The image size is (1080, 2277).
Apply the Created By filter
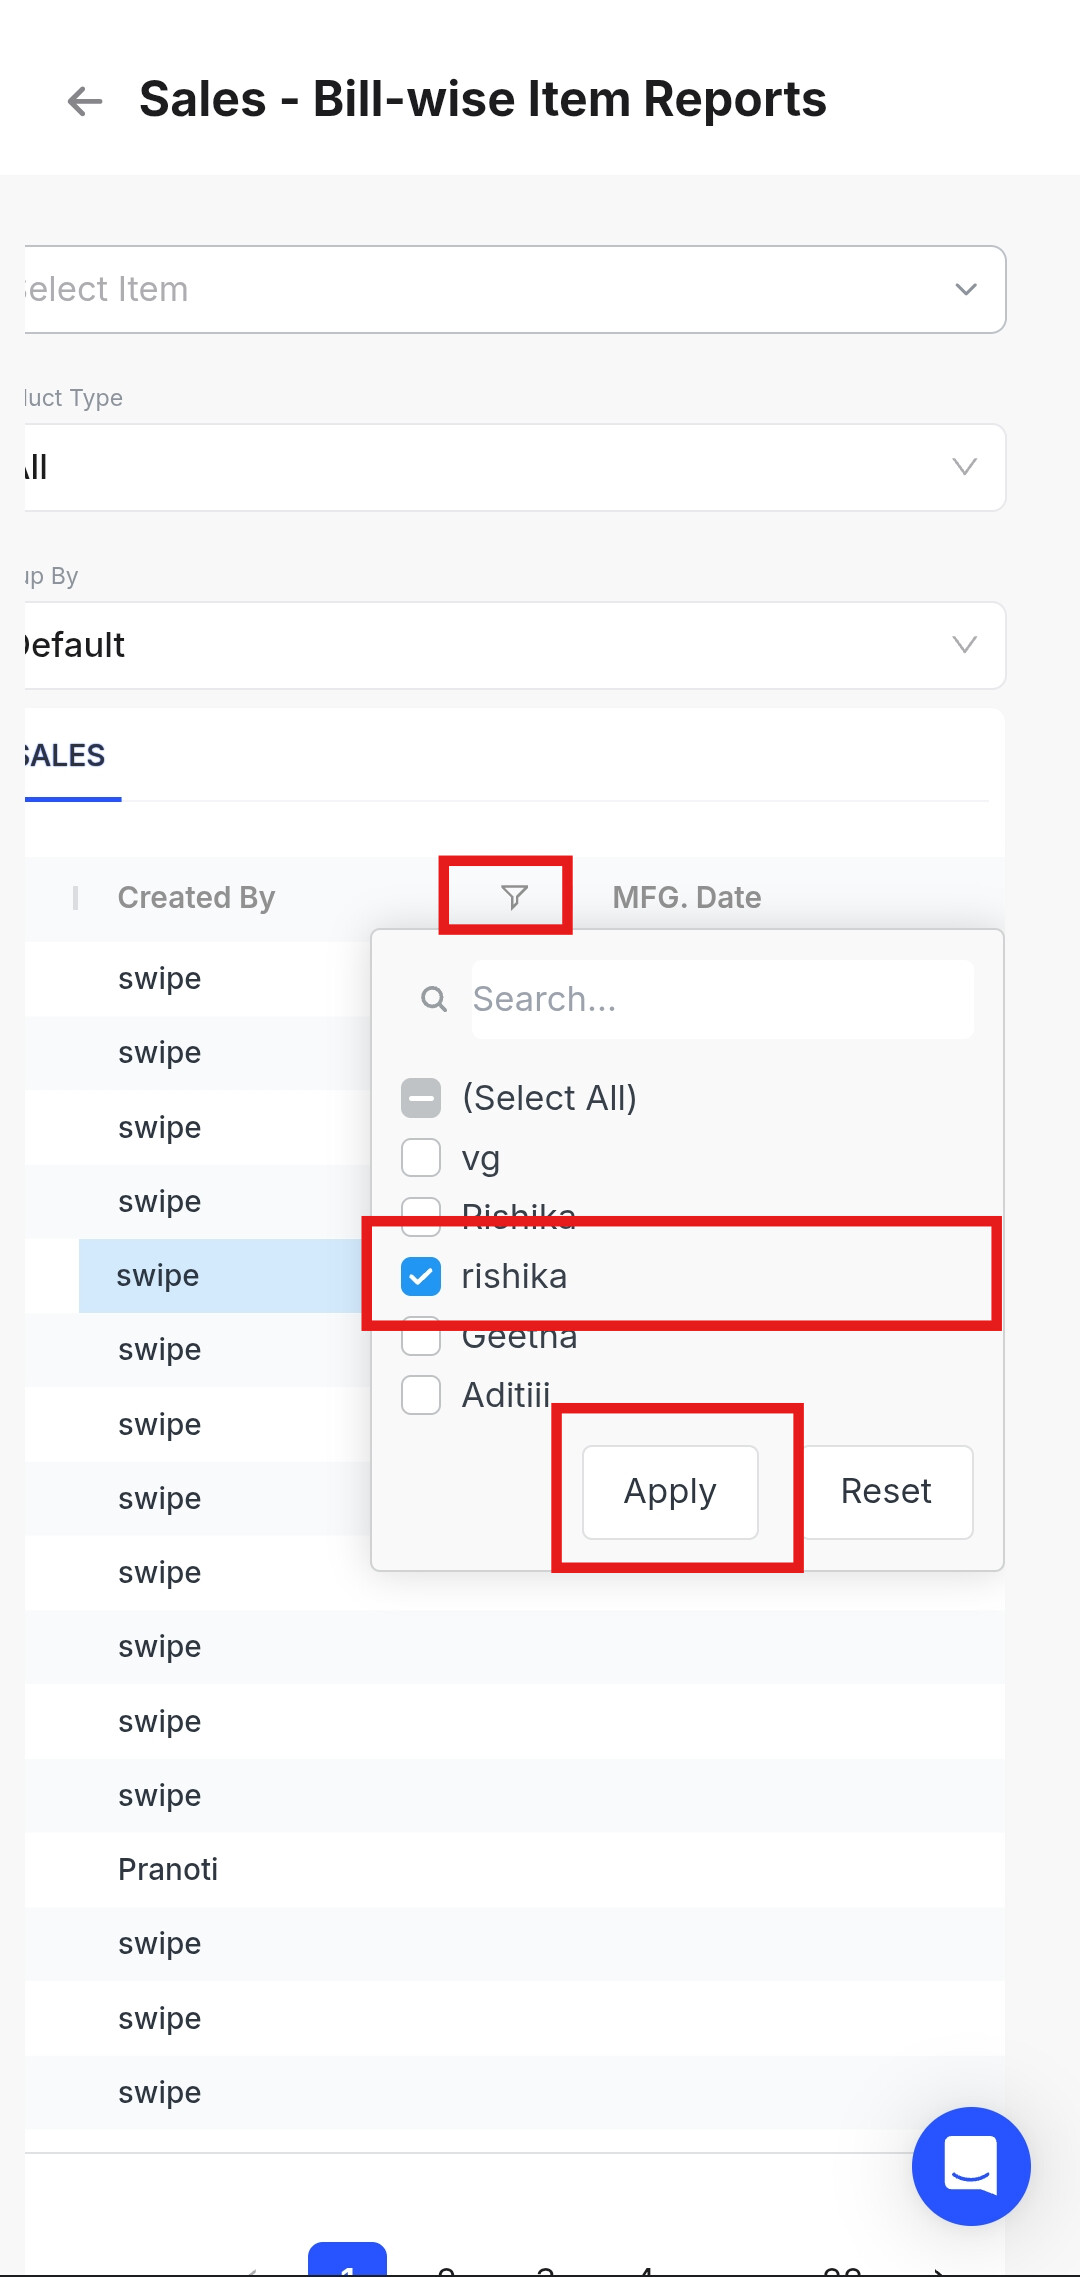tap(670, 1491)
